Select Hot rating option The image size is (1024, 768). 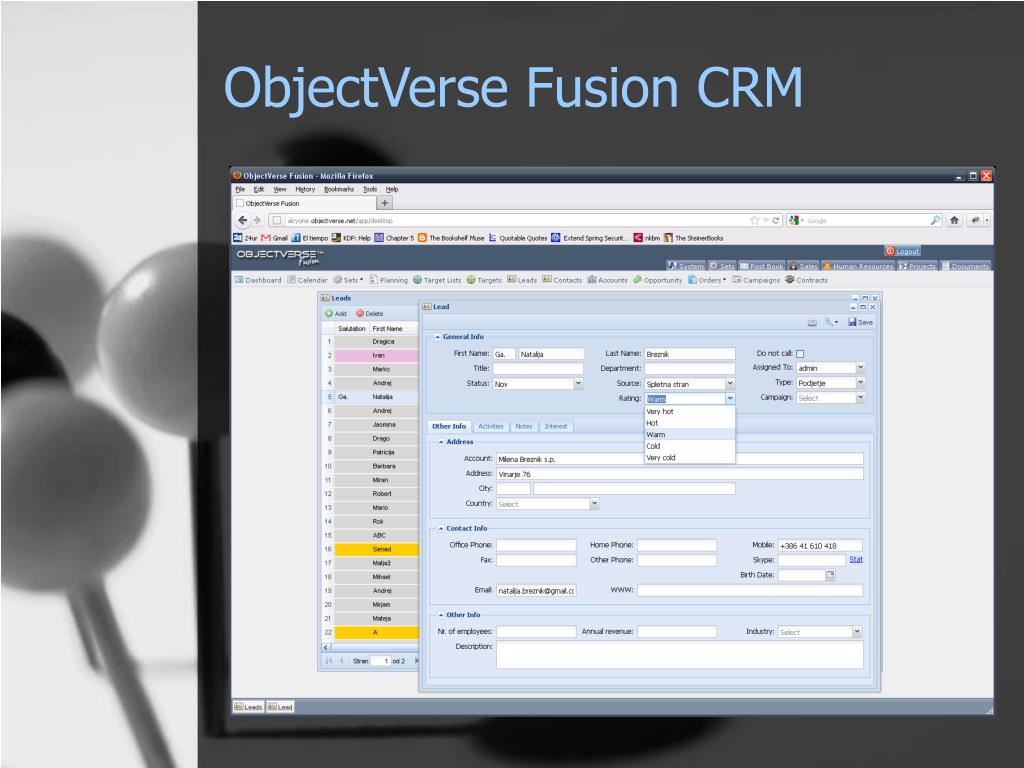point(690,423)
